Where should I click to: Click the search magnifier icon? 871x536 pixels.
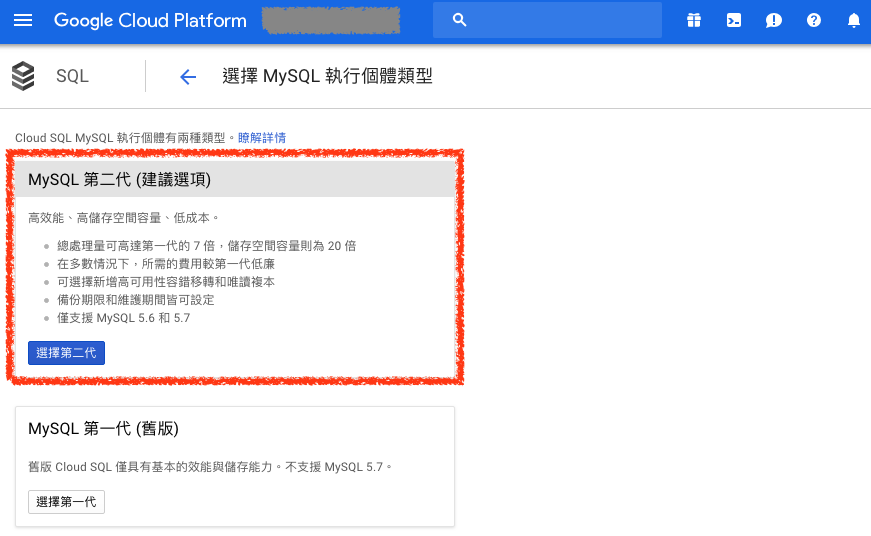tap(460, 20)
